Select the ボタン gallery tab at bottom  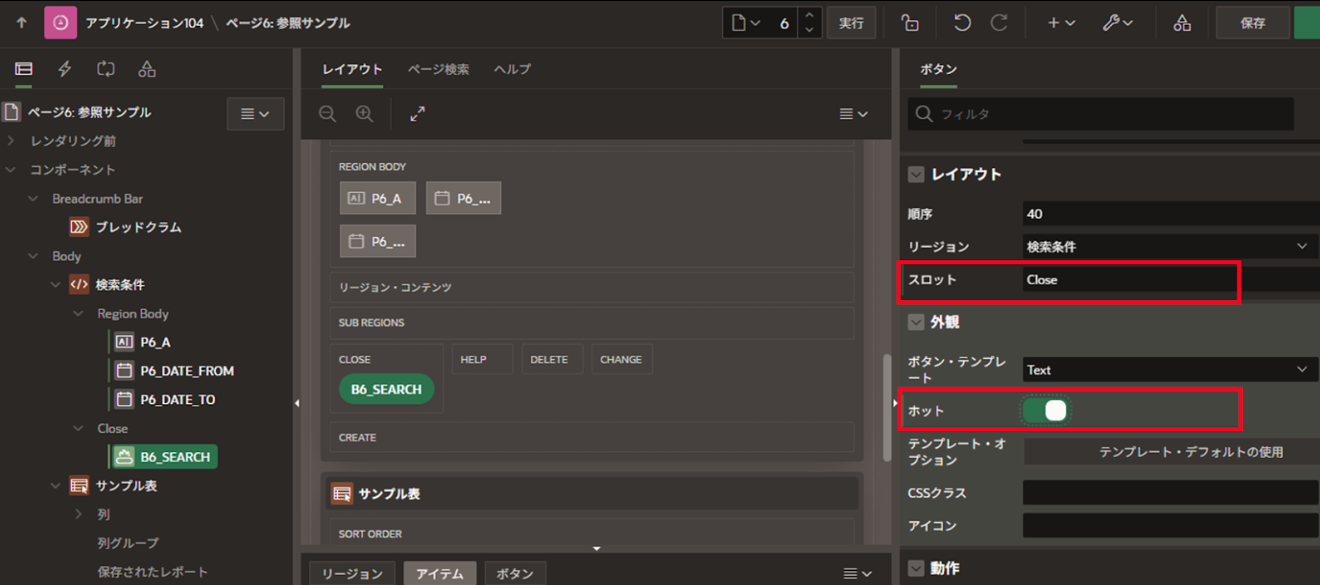click(x=515, y=574)
